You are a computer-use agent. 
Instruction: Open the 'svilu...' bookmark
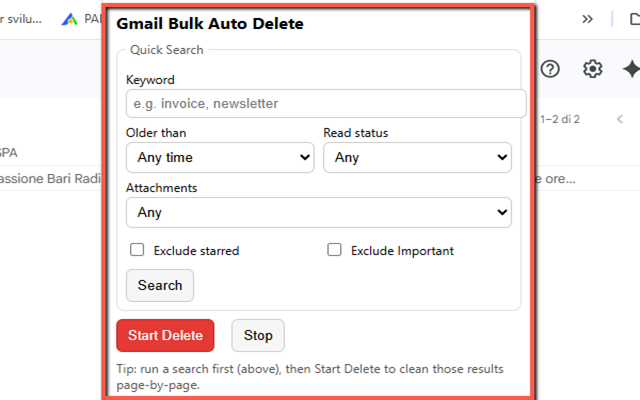coord(22,18)
